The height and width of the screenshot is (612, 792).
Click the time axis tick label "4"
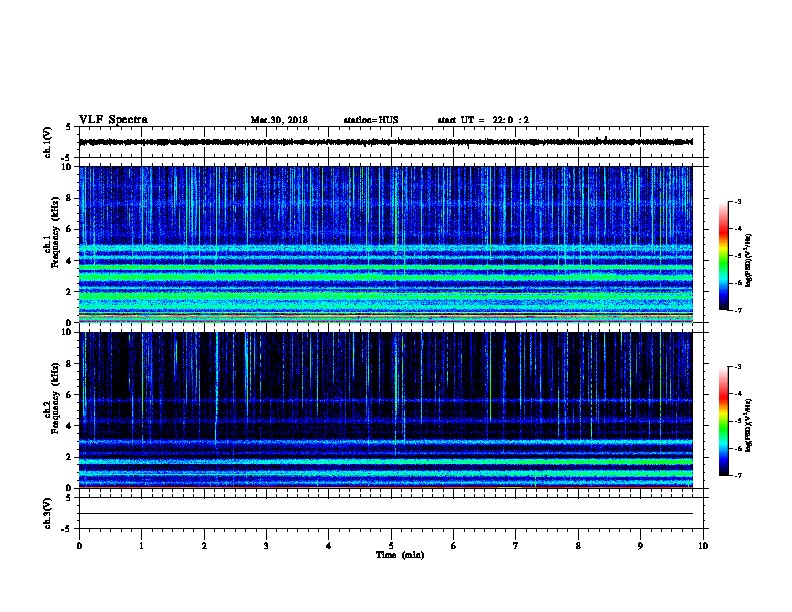329,546
